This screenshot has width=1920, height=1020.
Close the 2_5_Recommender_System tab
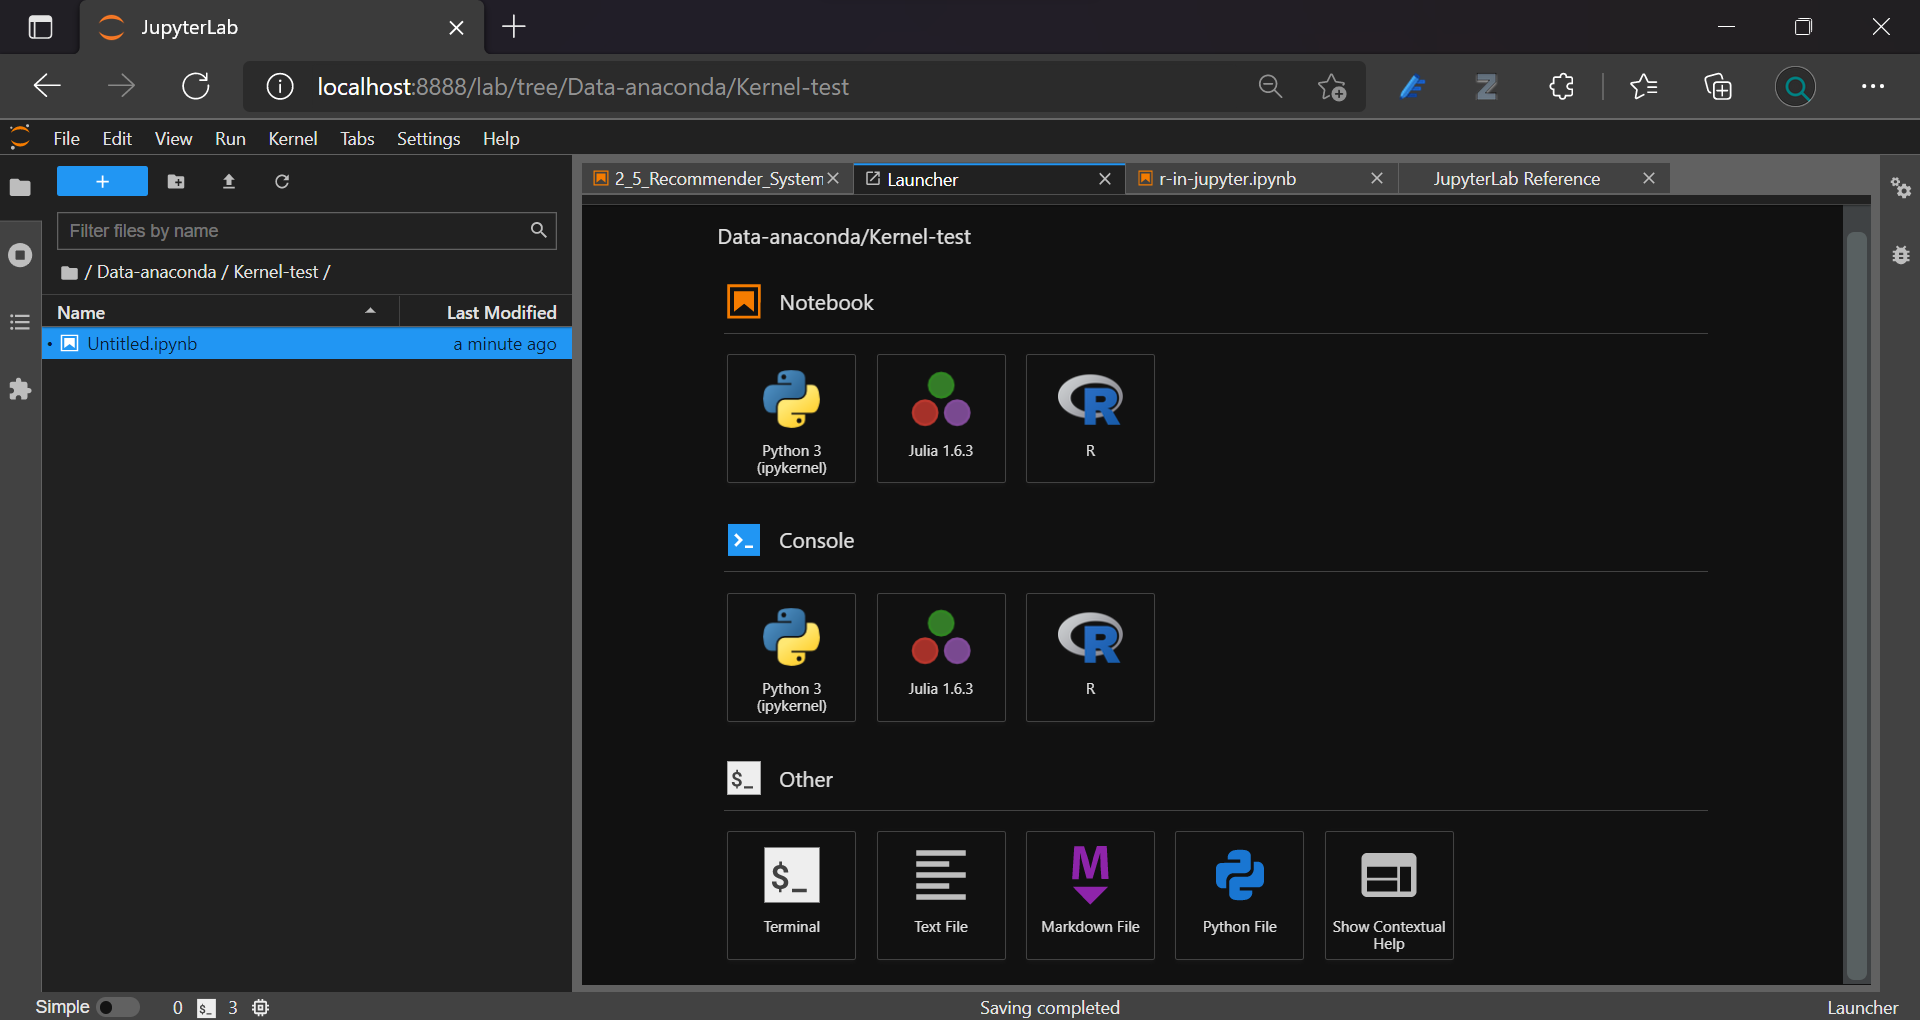coord(833,178)
